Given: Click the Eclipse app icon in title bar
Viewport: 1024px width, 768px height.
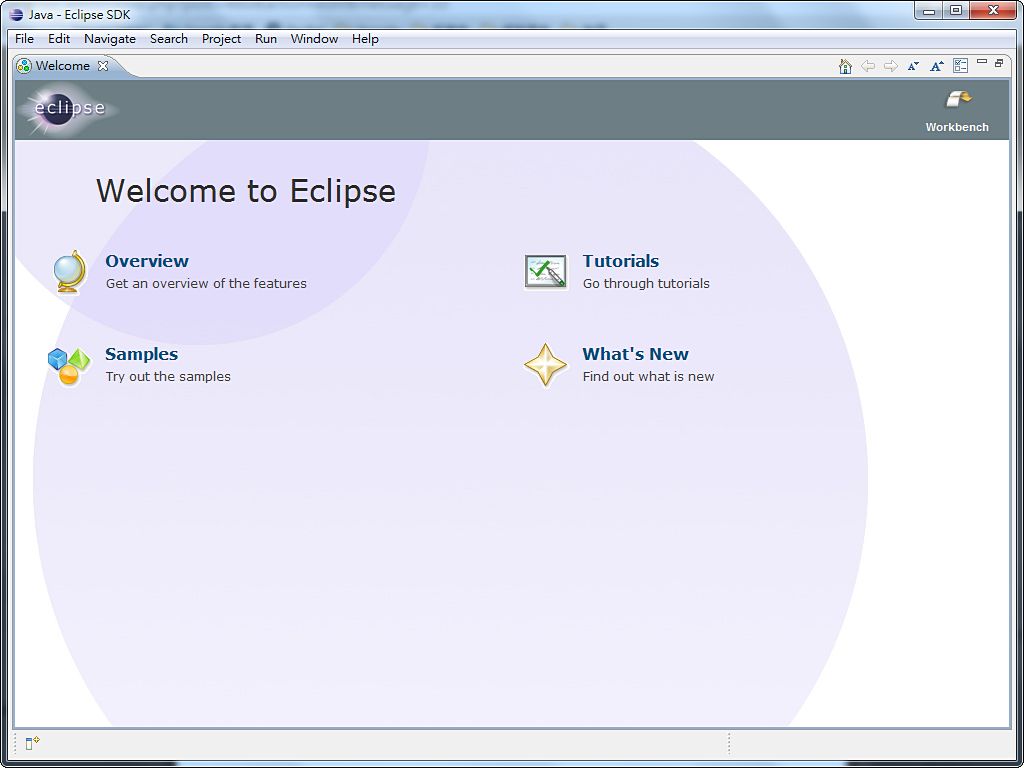Looking at the screenshot, I should pyautogui.click(x=16, y=14).
